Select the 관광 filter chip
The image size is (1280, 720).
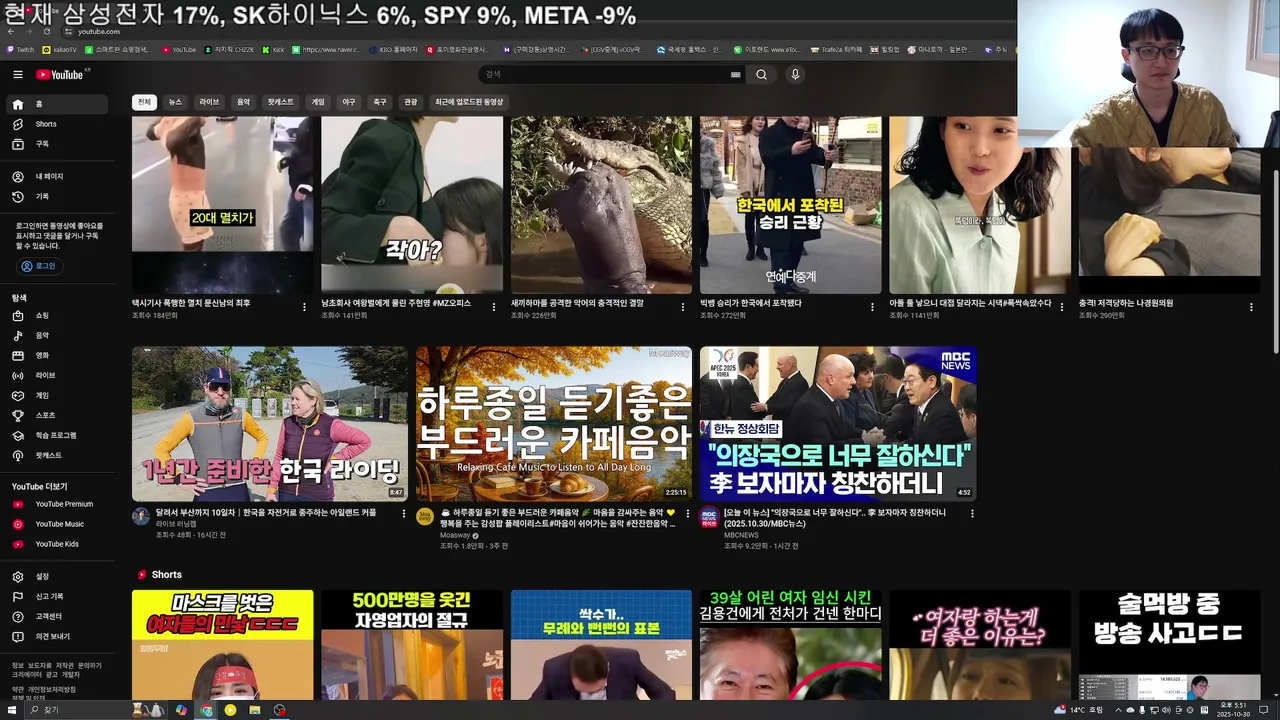411,102
